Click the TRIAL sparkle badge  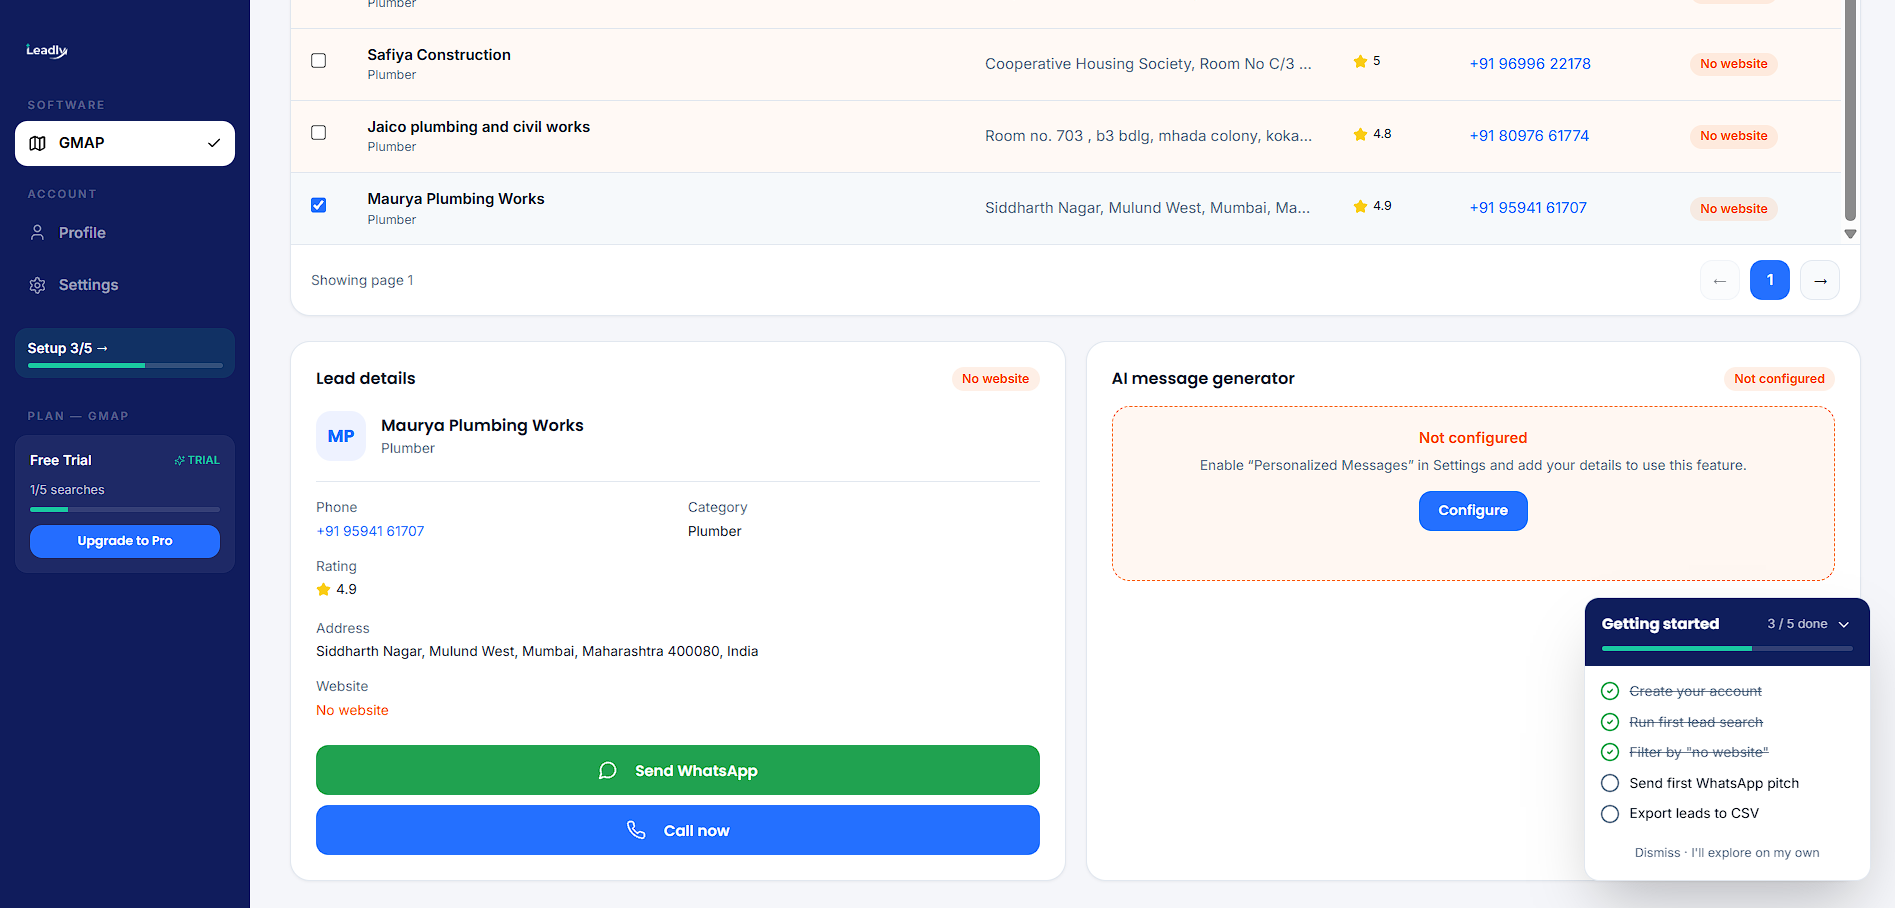click(x=197, y=460)
